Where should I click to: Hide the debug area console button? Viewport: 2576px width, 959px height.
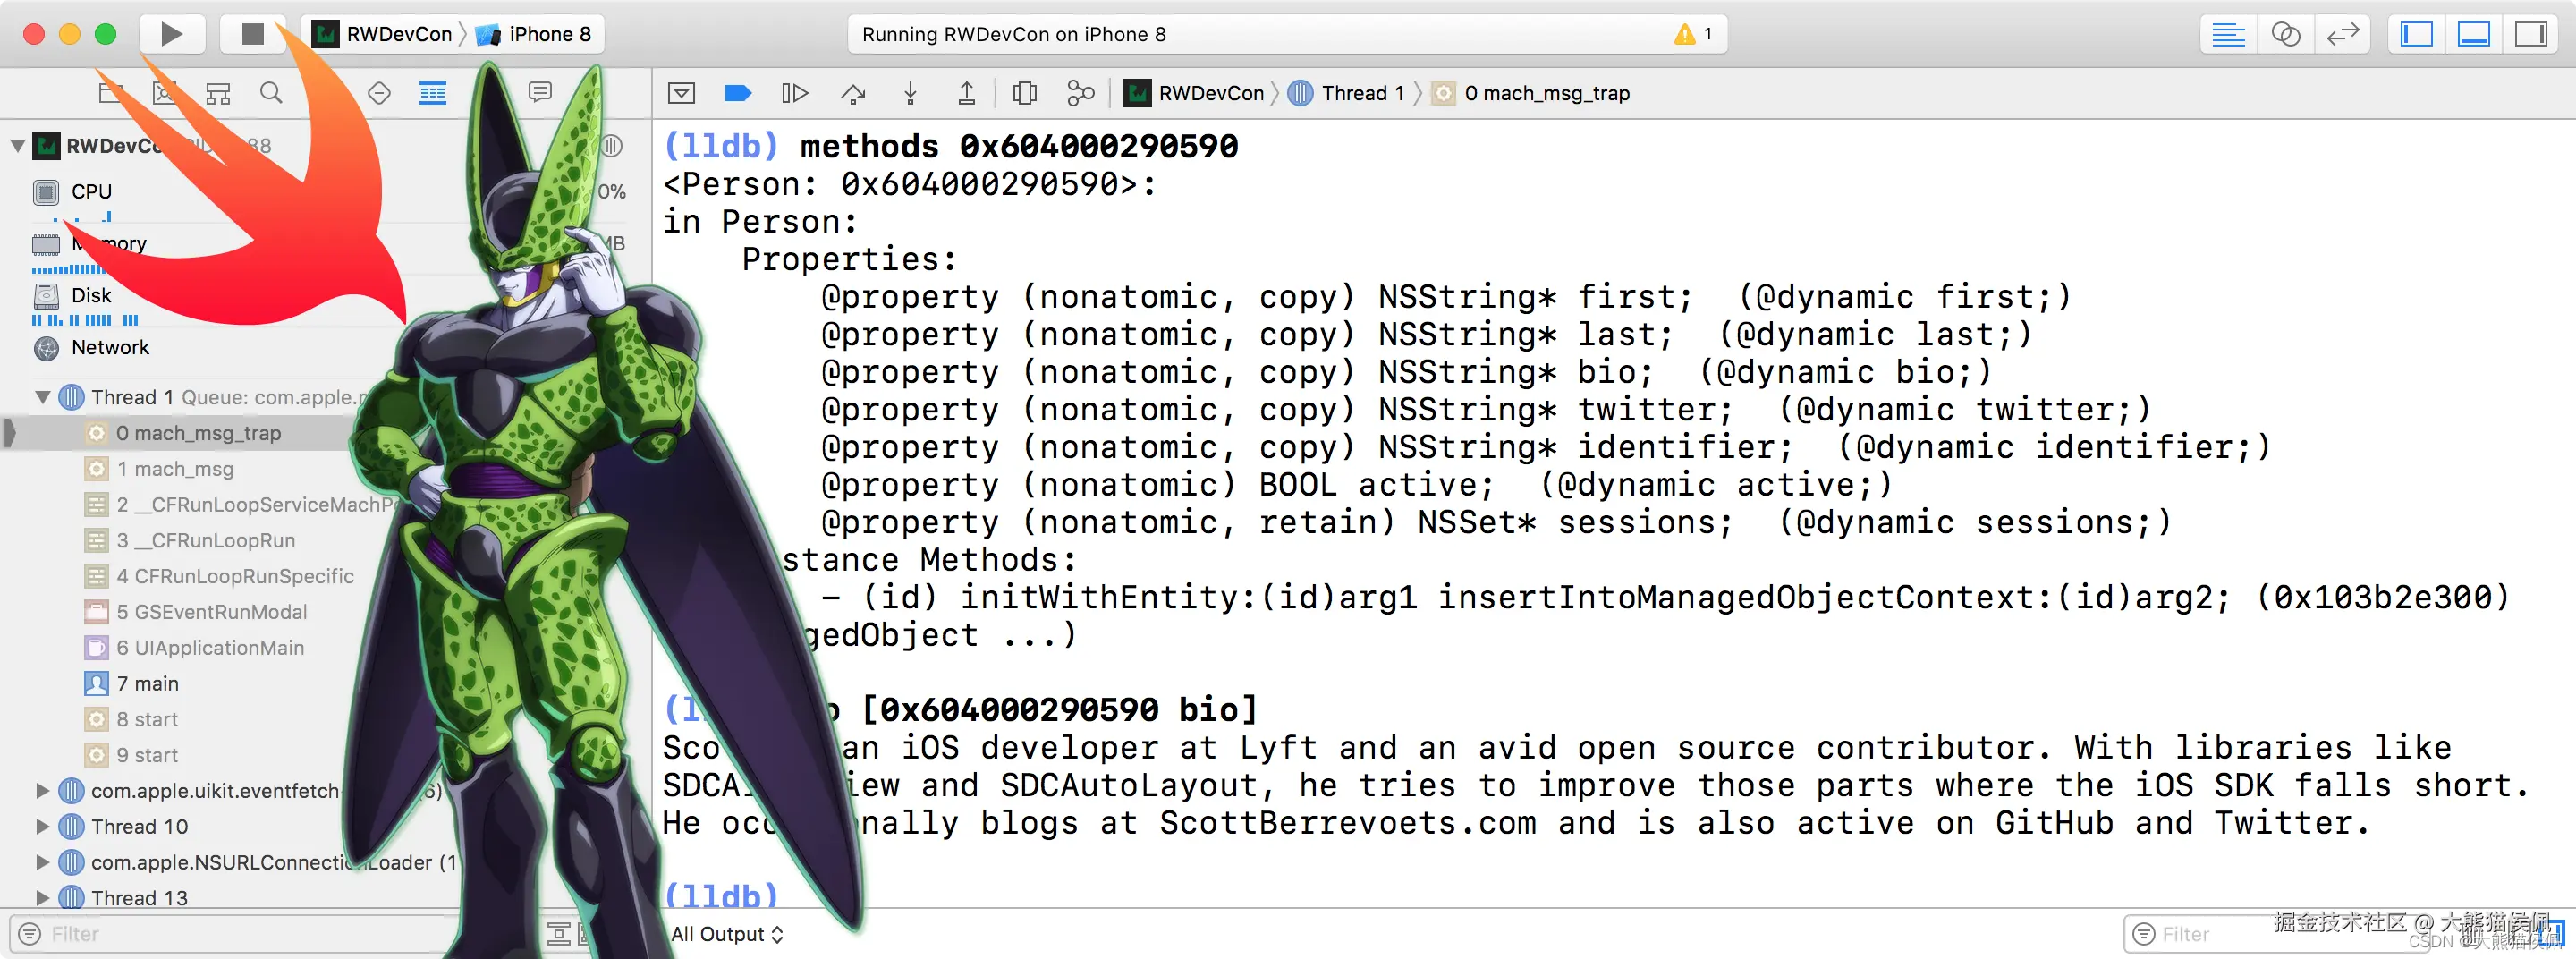(681, 93)
